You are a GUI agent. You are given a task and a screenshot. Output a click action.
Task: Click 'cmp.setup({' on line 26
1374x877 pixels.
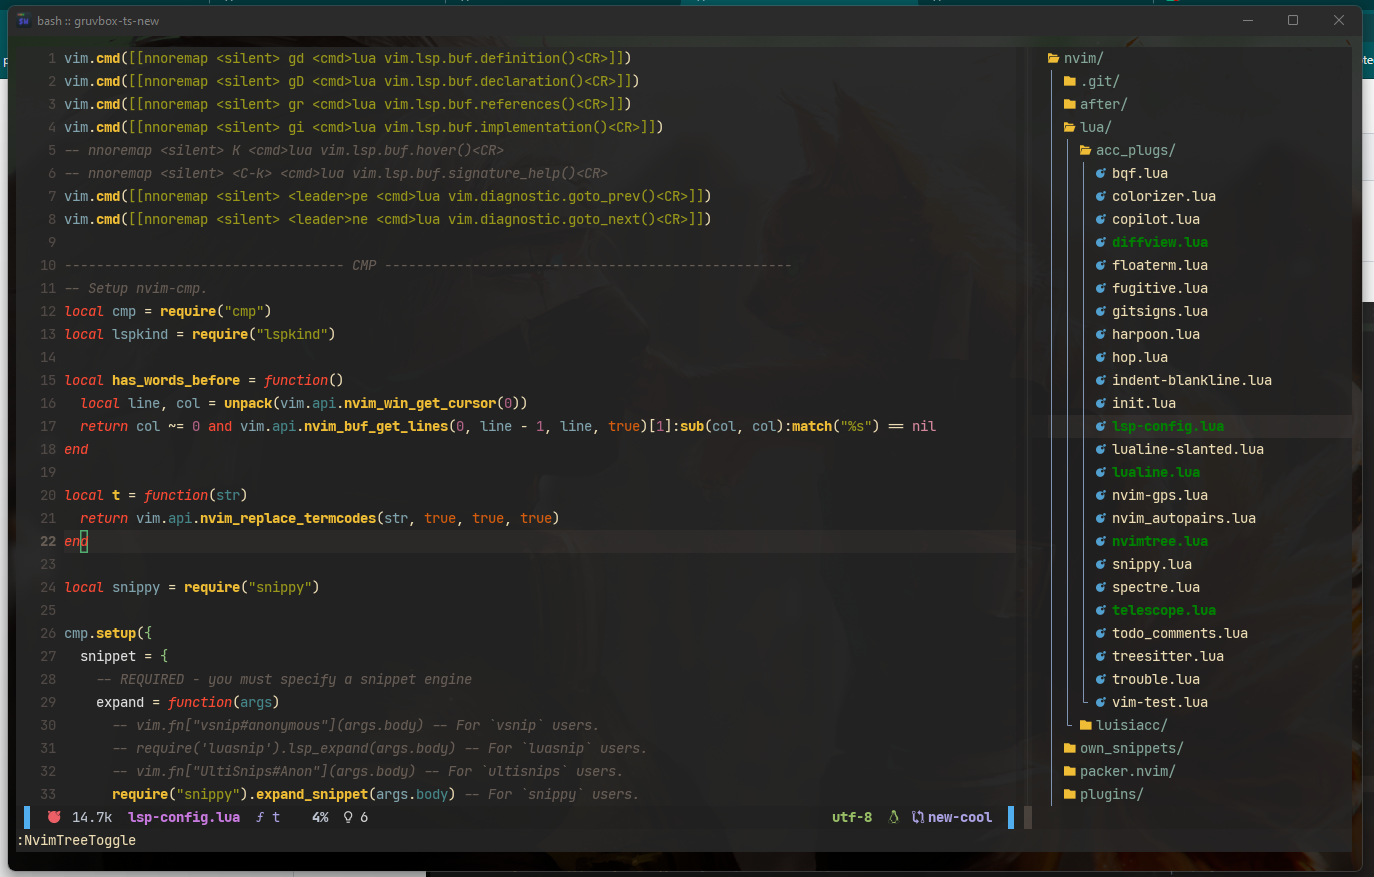click(108, 633)
